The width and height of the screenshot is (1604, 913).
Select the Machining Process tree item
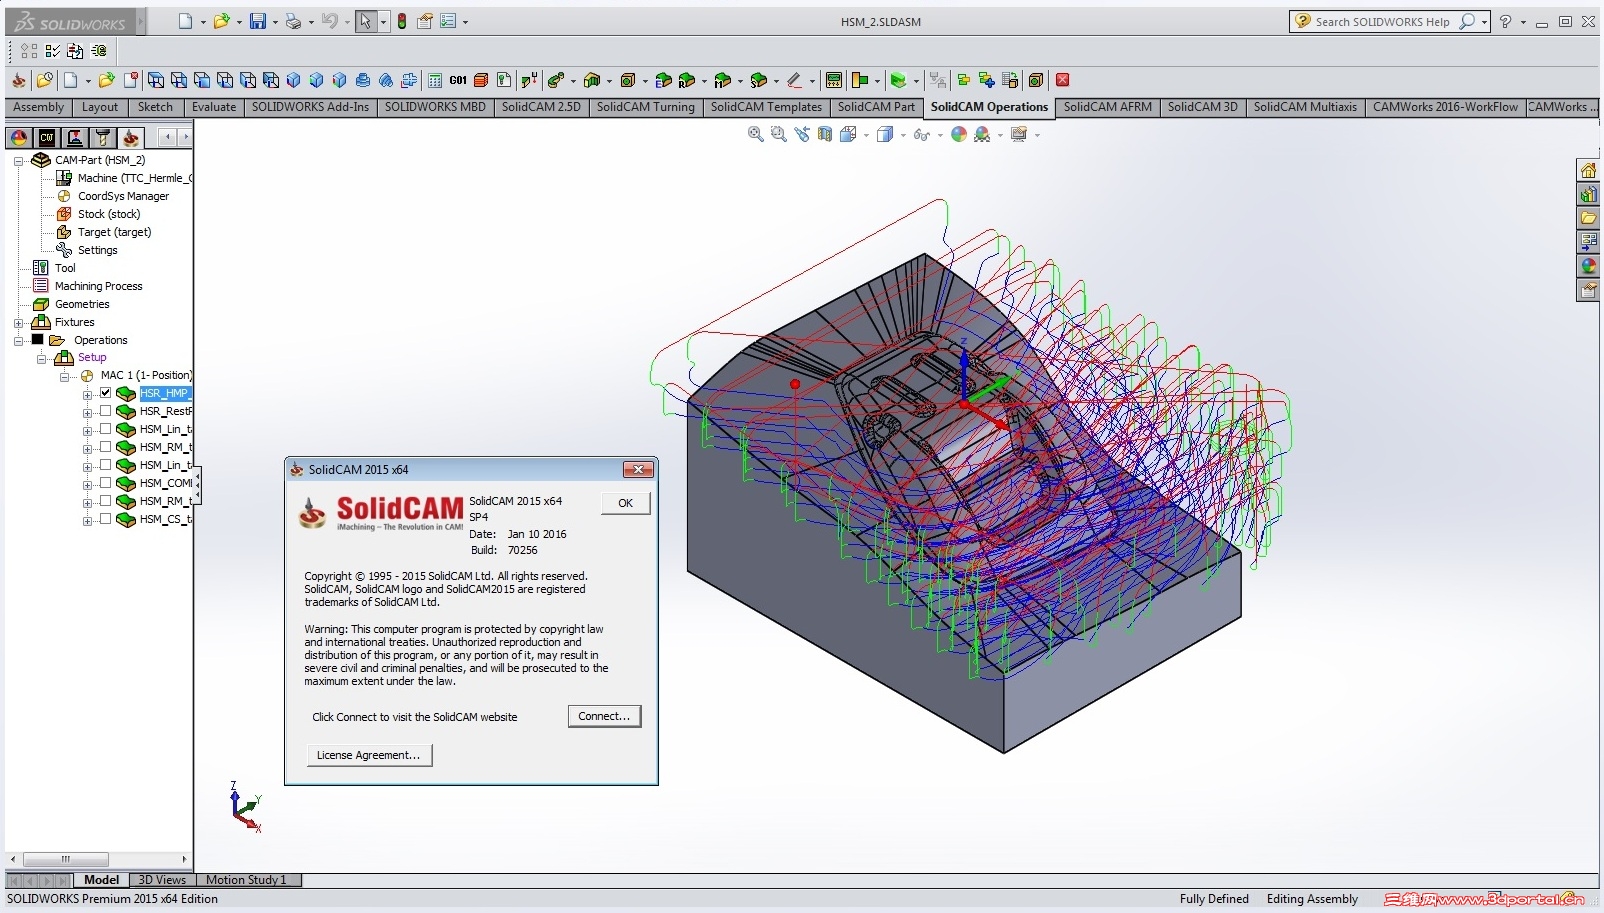(98, 286)
